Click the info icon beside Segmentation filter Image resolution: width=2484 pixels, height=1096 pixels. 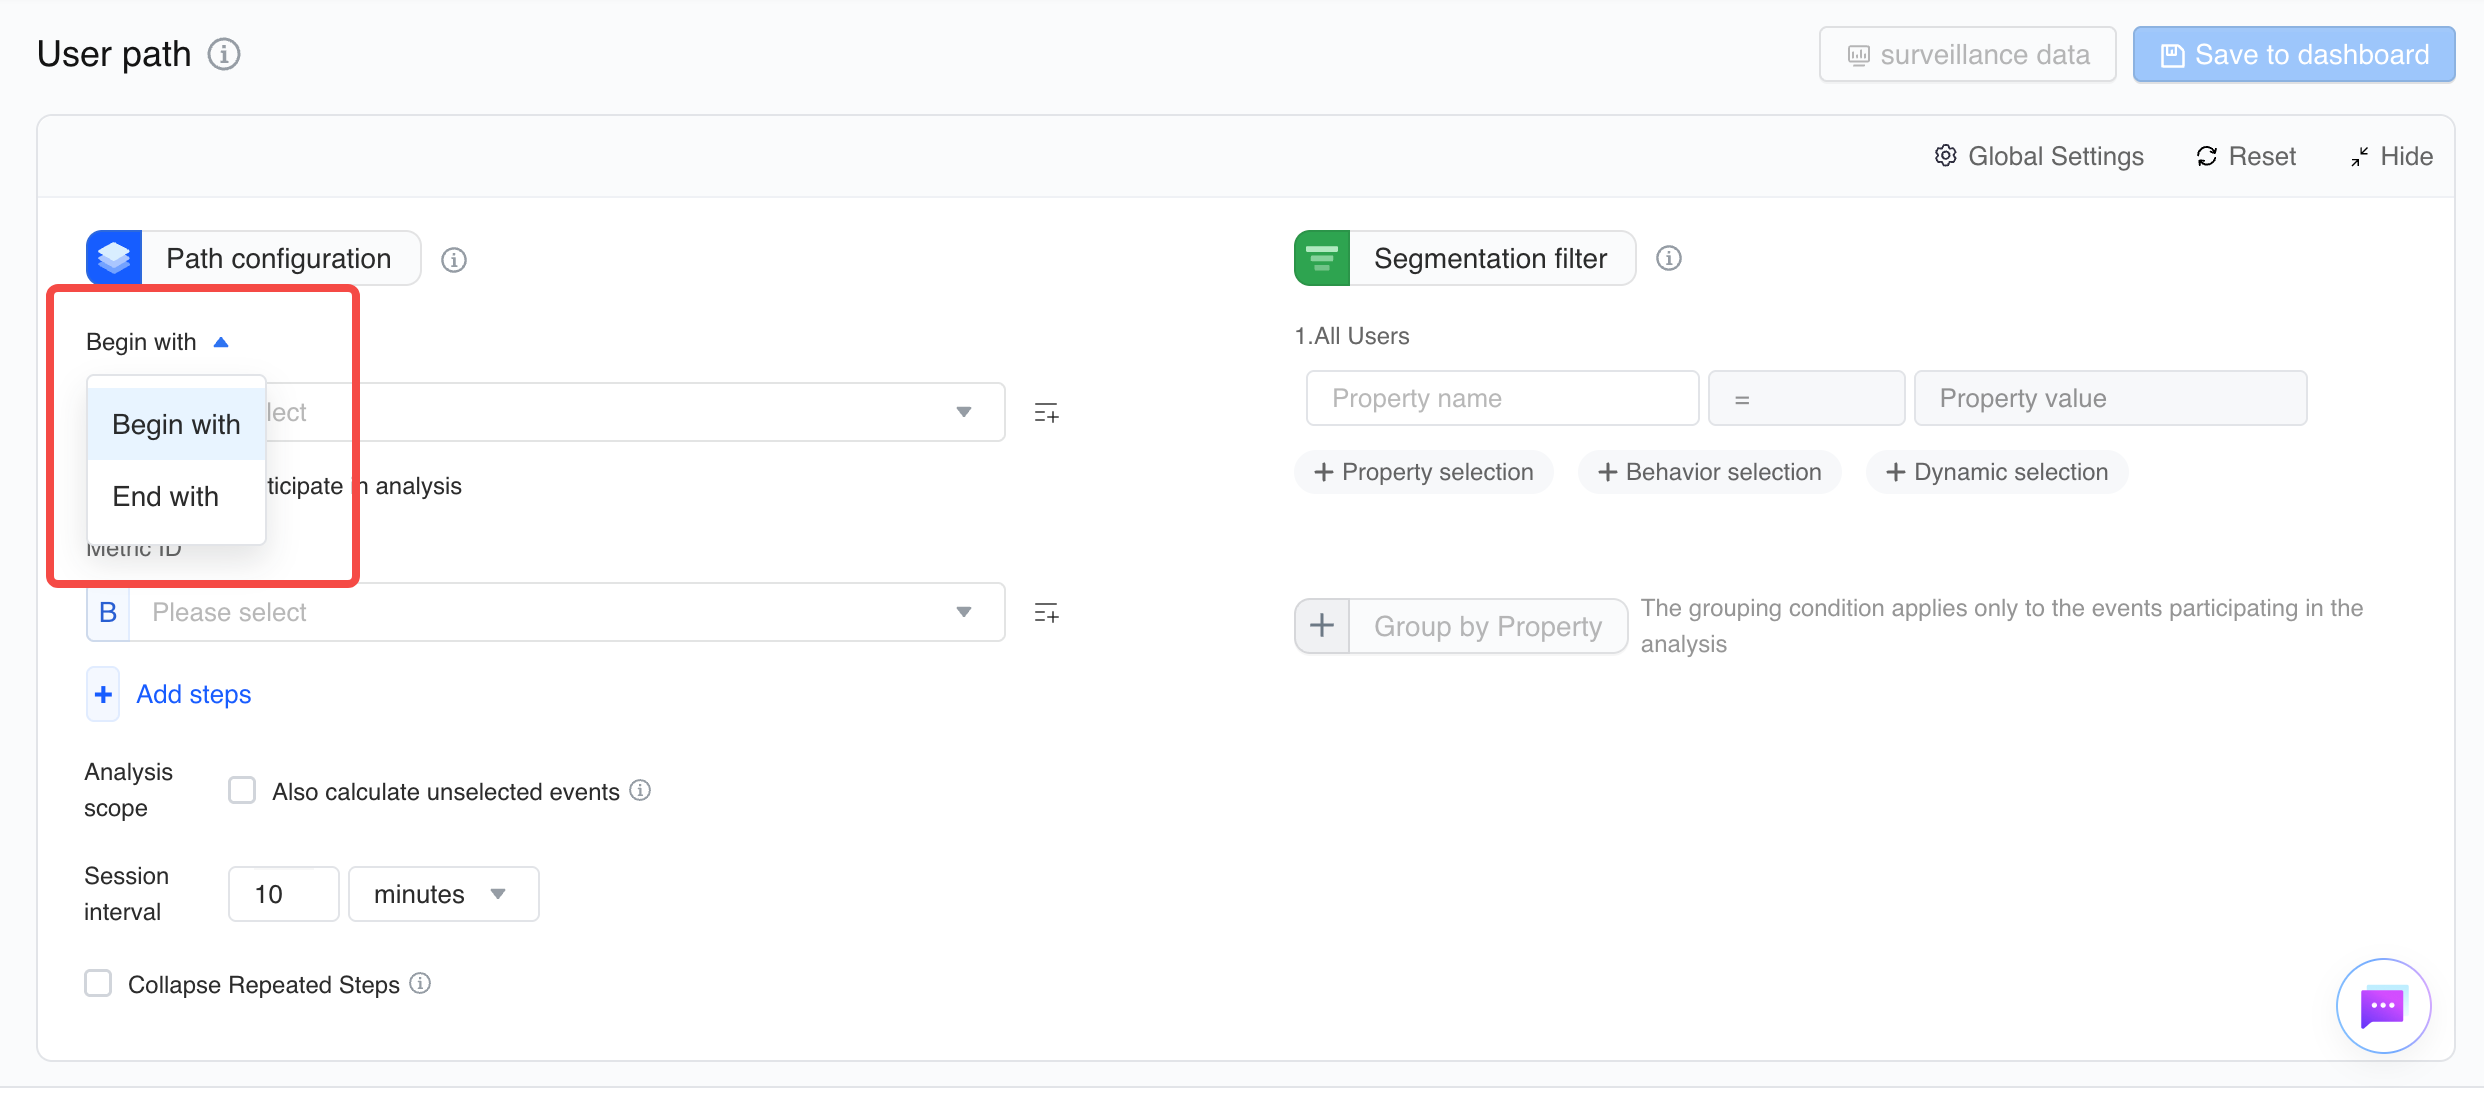tap(1669, 258)
